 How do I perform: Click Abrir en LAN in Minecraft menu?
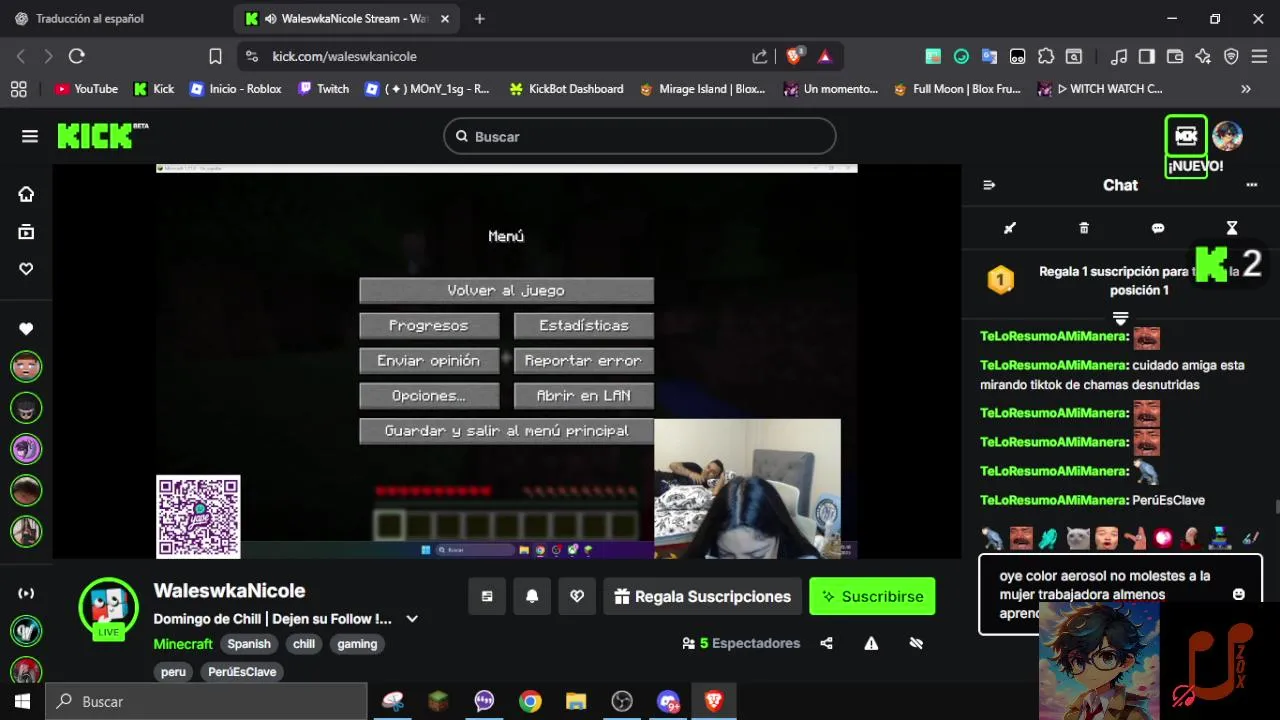point(584,395)
